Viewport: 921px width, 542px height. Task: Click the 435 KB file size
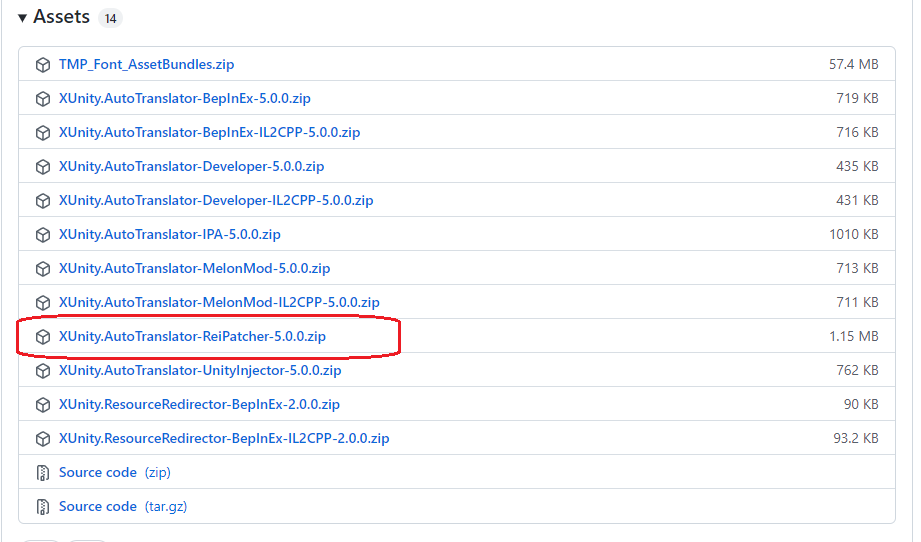pyautogui.click(x=858, y=167)
